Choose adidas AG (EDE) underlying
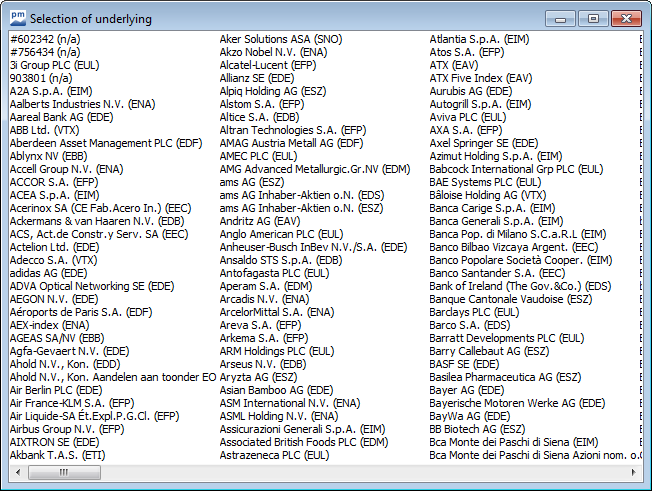 click(x=48, y=272)
